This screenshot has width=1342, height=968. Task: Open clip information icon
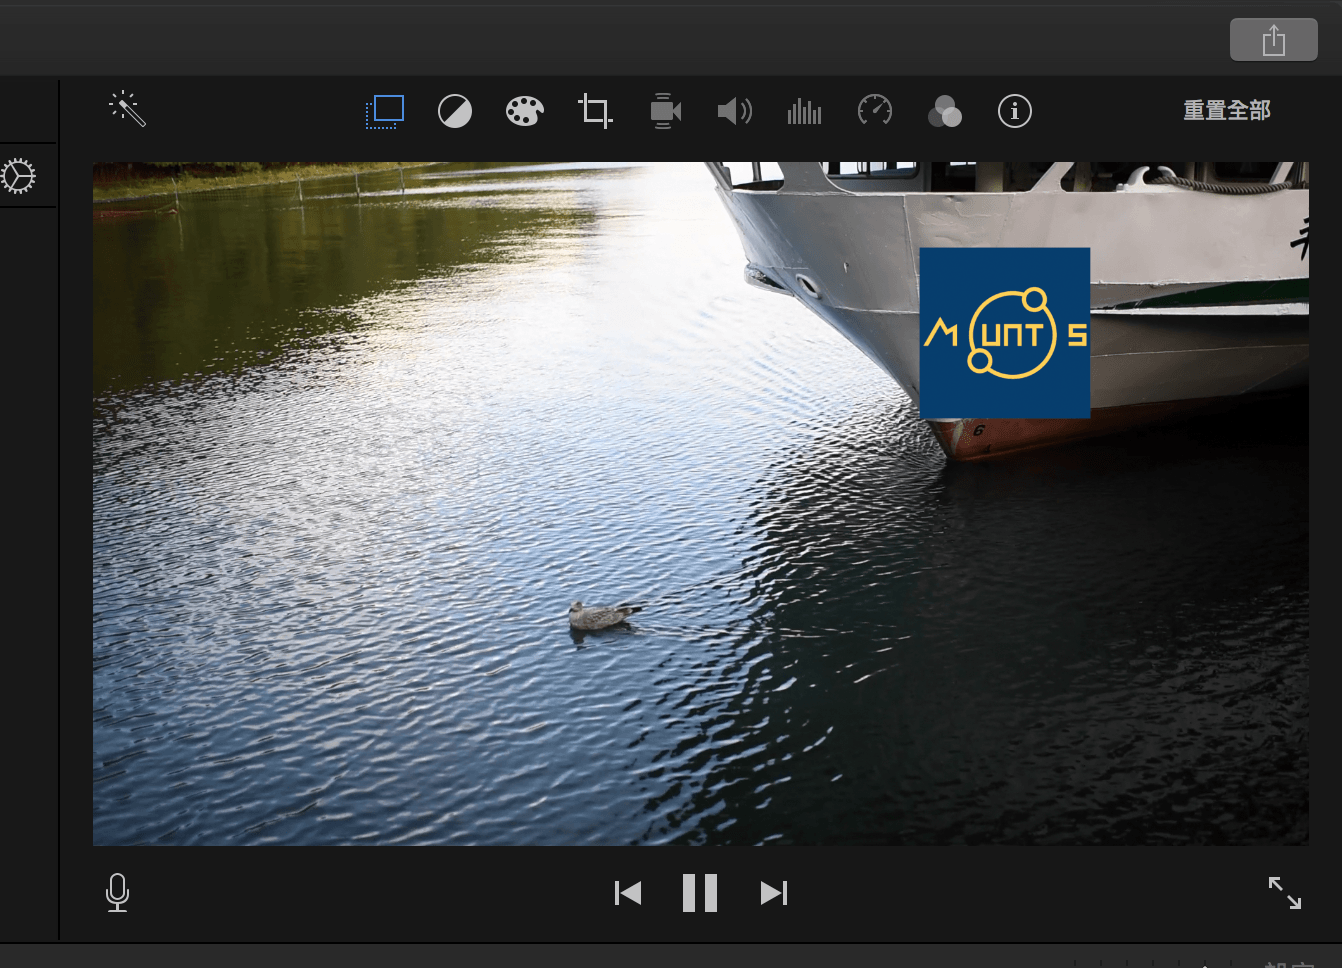(x=1015, y=111)
